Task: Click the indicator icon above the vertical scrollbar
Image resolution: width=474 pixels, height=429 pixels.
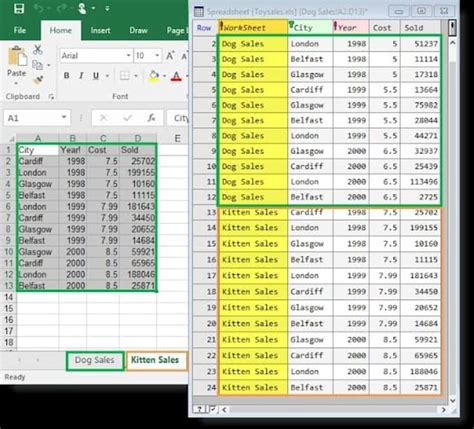Action: 452,28
